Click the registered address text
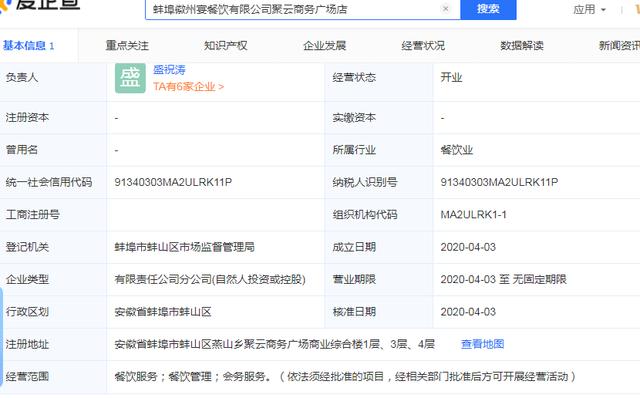The width and height of the screenshot is (640, 398). click(x=274, y=344)
